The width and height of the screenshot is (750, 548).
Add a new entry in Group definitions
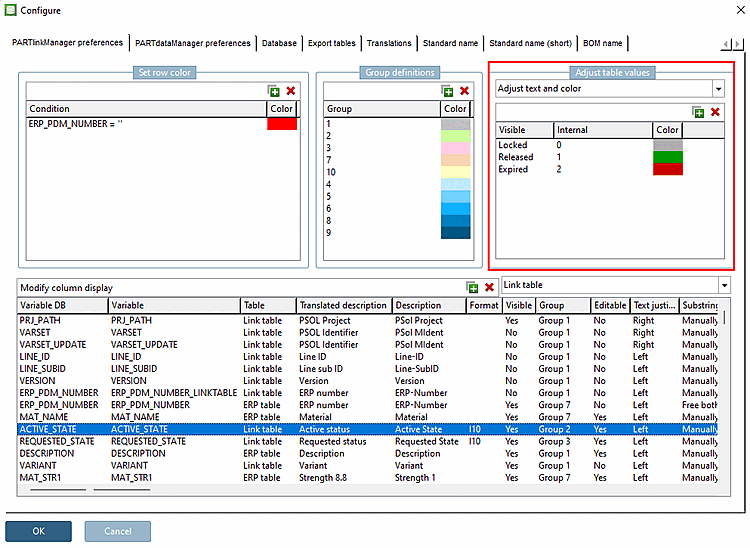pos(448,91)
